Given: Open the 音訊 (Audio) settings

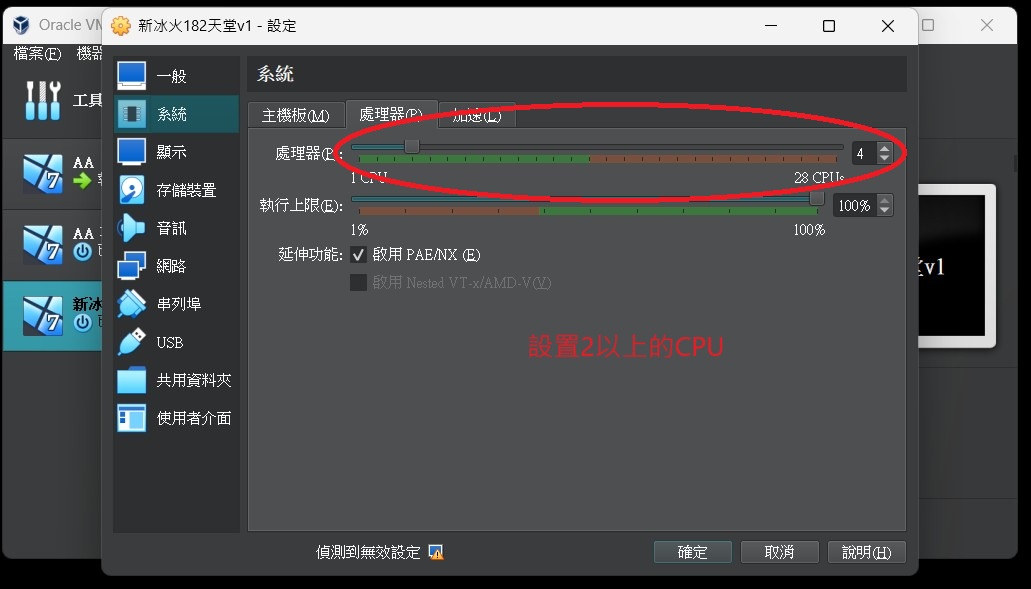Looking at the screenshot, I should (171, 228).
